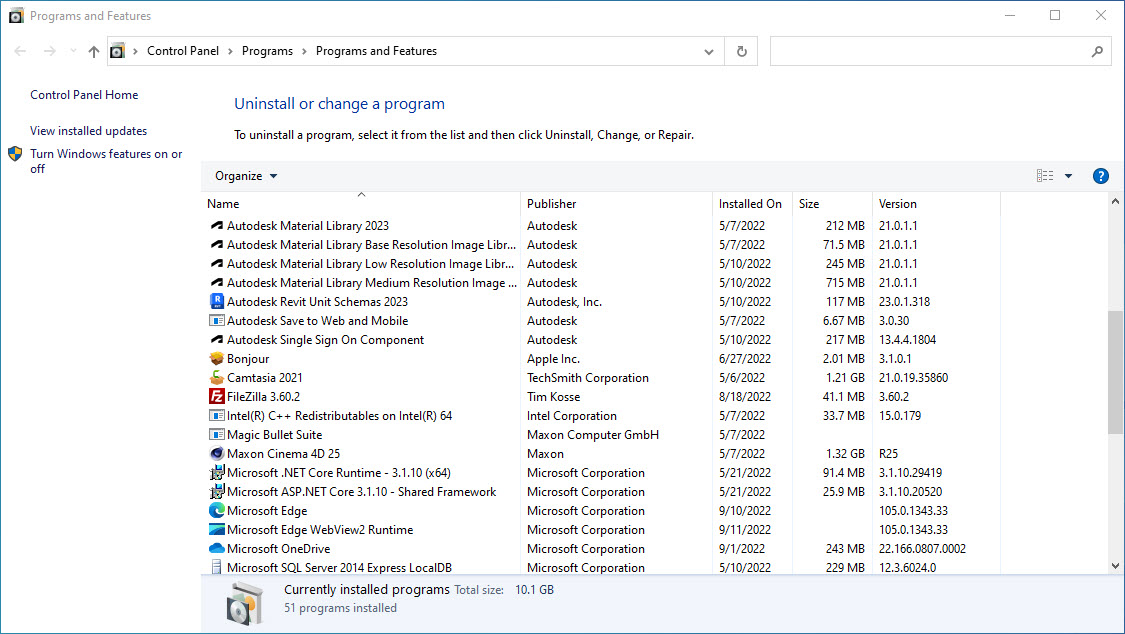
Task: Expand the chevron after Programs in the breadcrumb
Action: click(x=304, y=51)
